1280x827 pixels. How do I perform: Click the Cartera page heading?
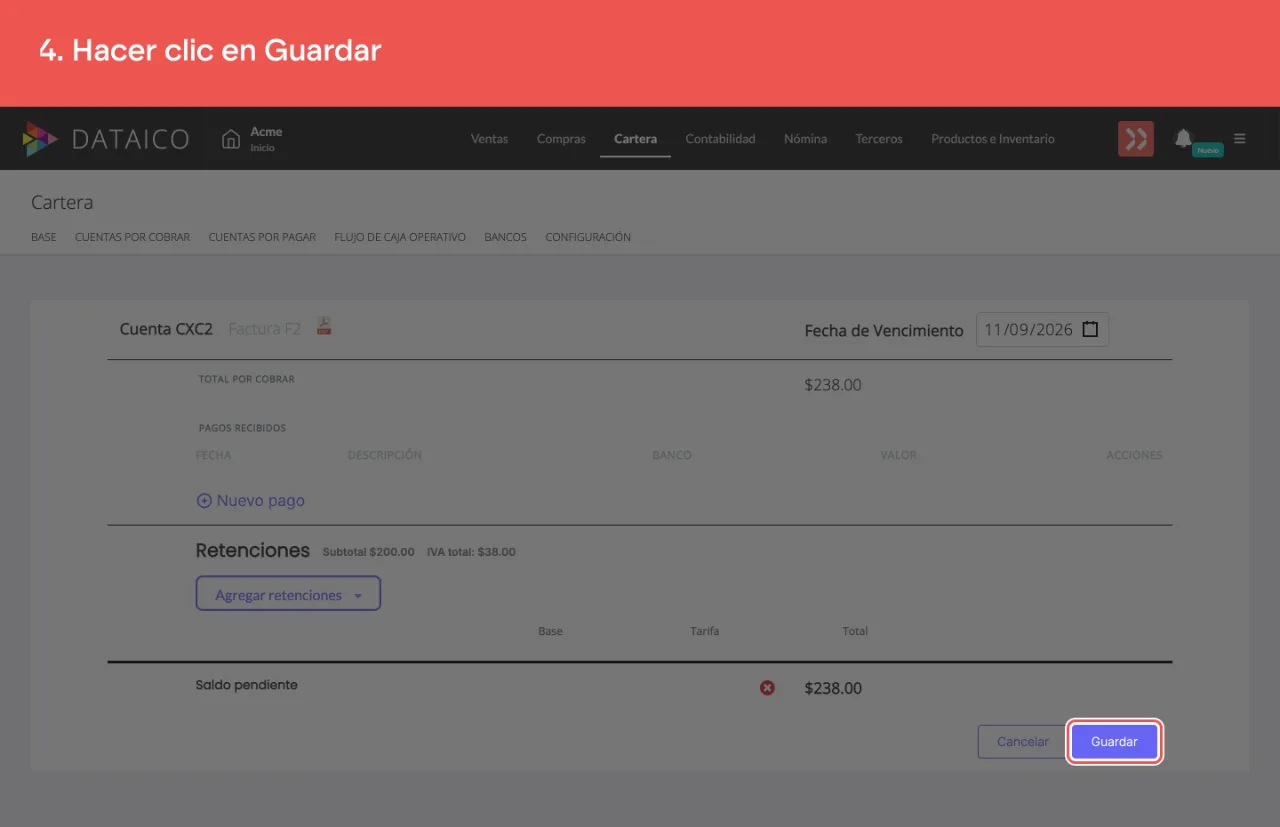coord(62,202)
